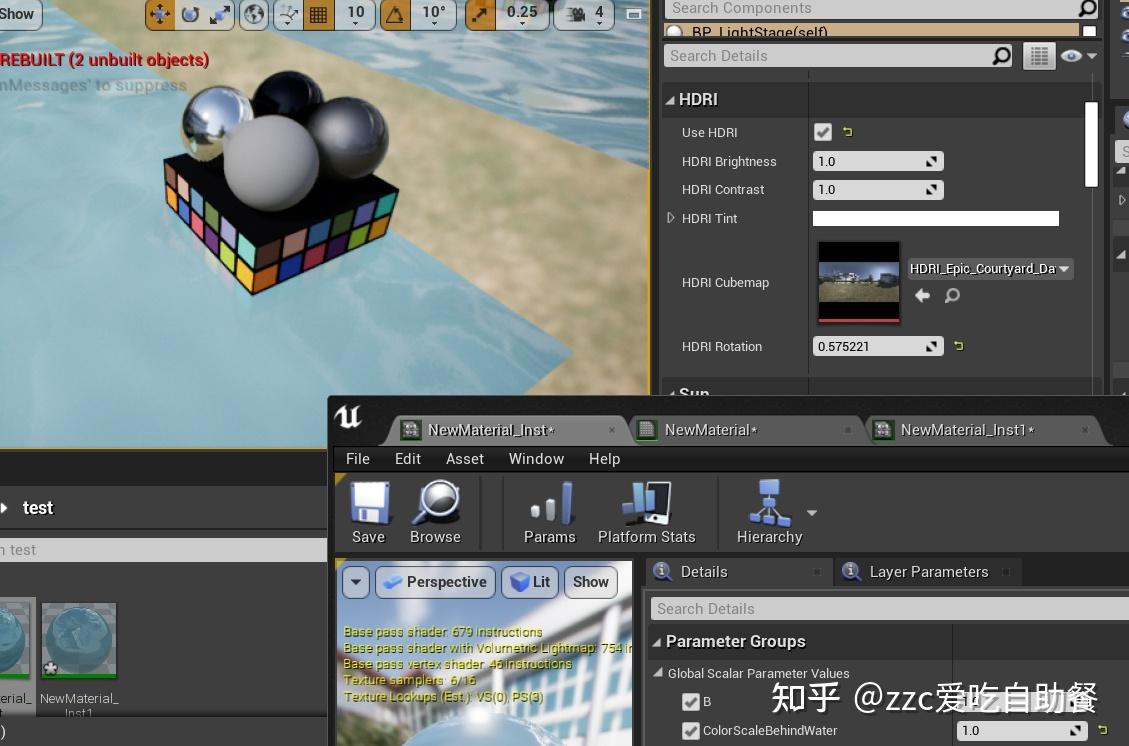Collapse the Parameter Groups section
1129x746 pixels.
click(x=657, y=642)
